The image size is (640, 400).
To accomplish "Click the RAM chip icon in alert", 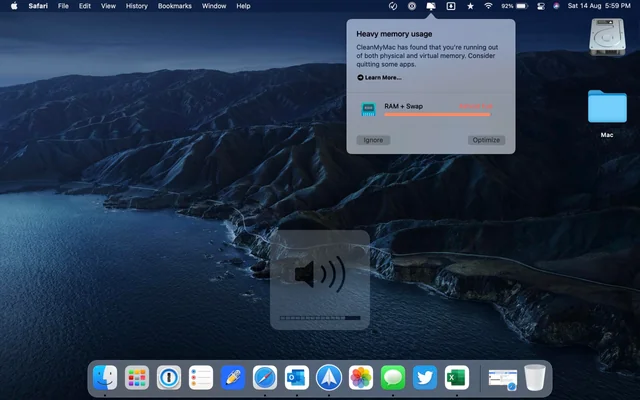I will [368, 109].
